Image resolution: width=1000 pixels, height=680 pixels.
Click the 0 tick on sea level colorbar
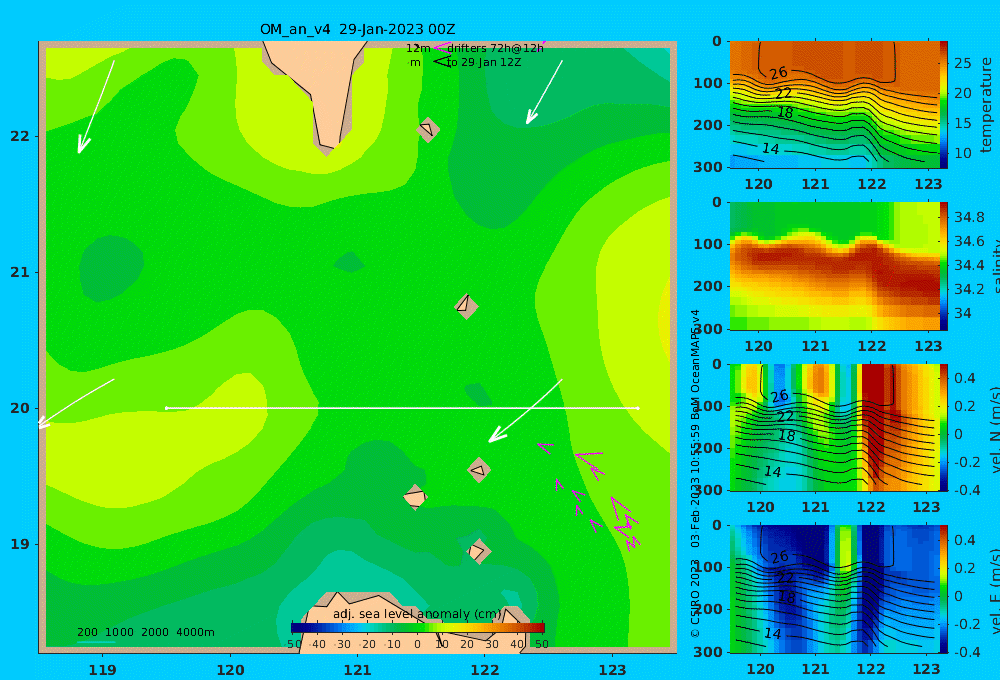click(x=417, y=644)
